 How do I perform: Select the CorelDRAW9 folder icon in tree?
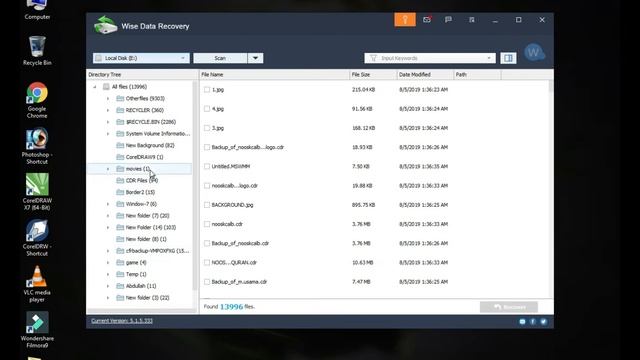tap(120, 157)
